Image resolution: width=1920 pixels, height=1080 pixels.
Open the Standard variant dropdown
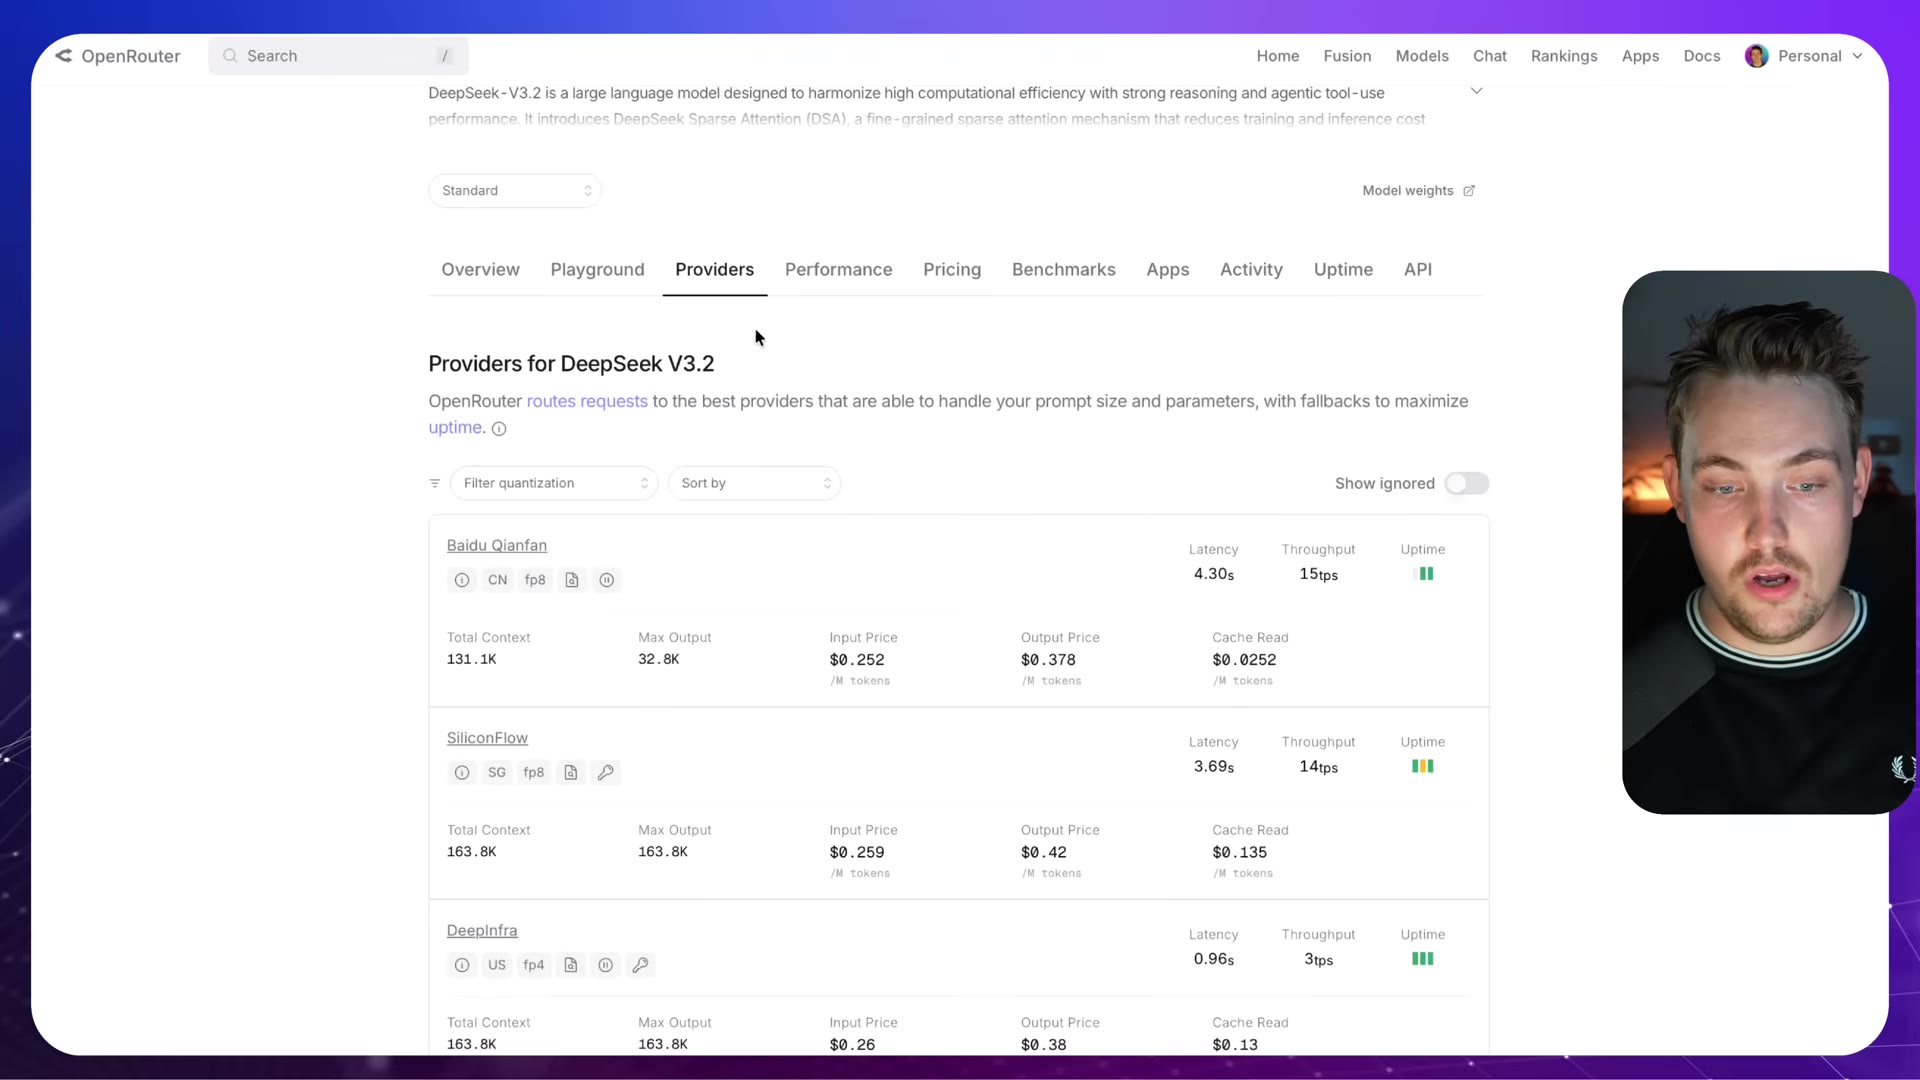pos(515,191)
